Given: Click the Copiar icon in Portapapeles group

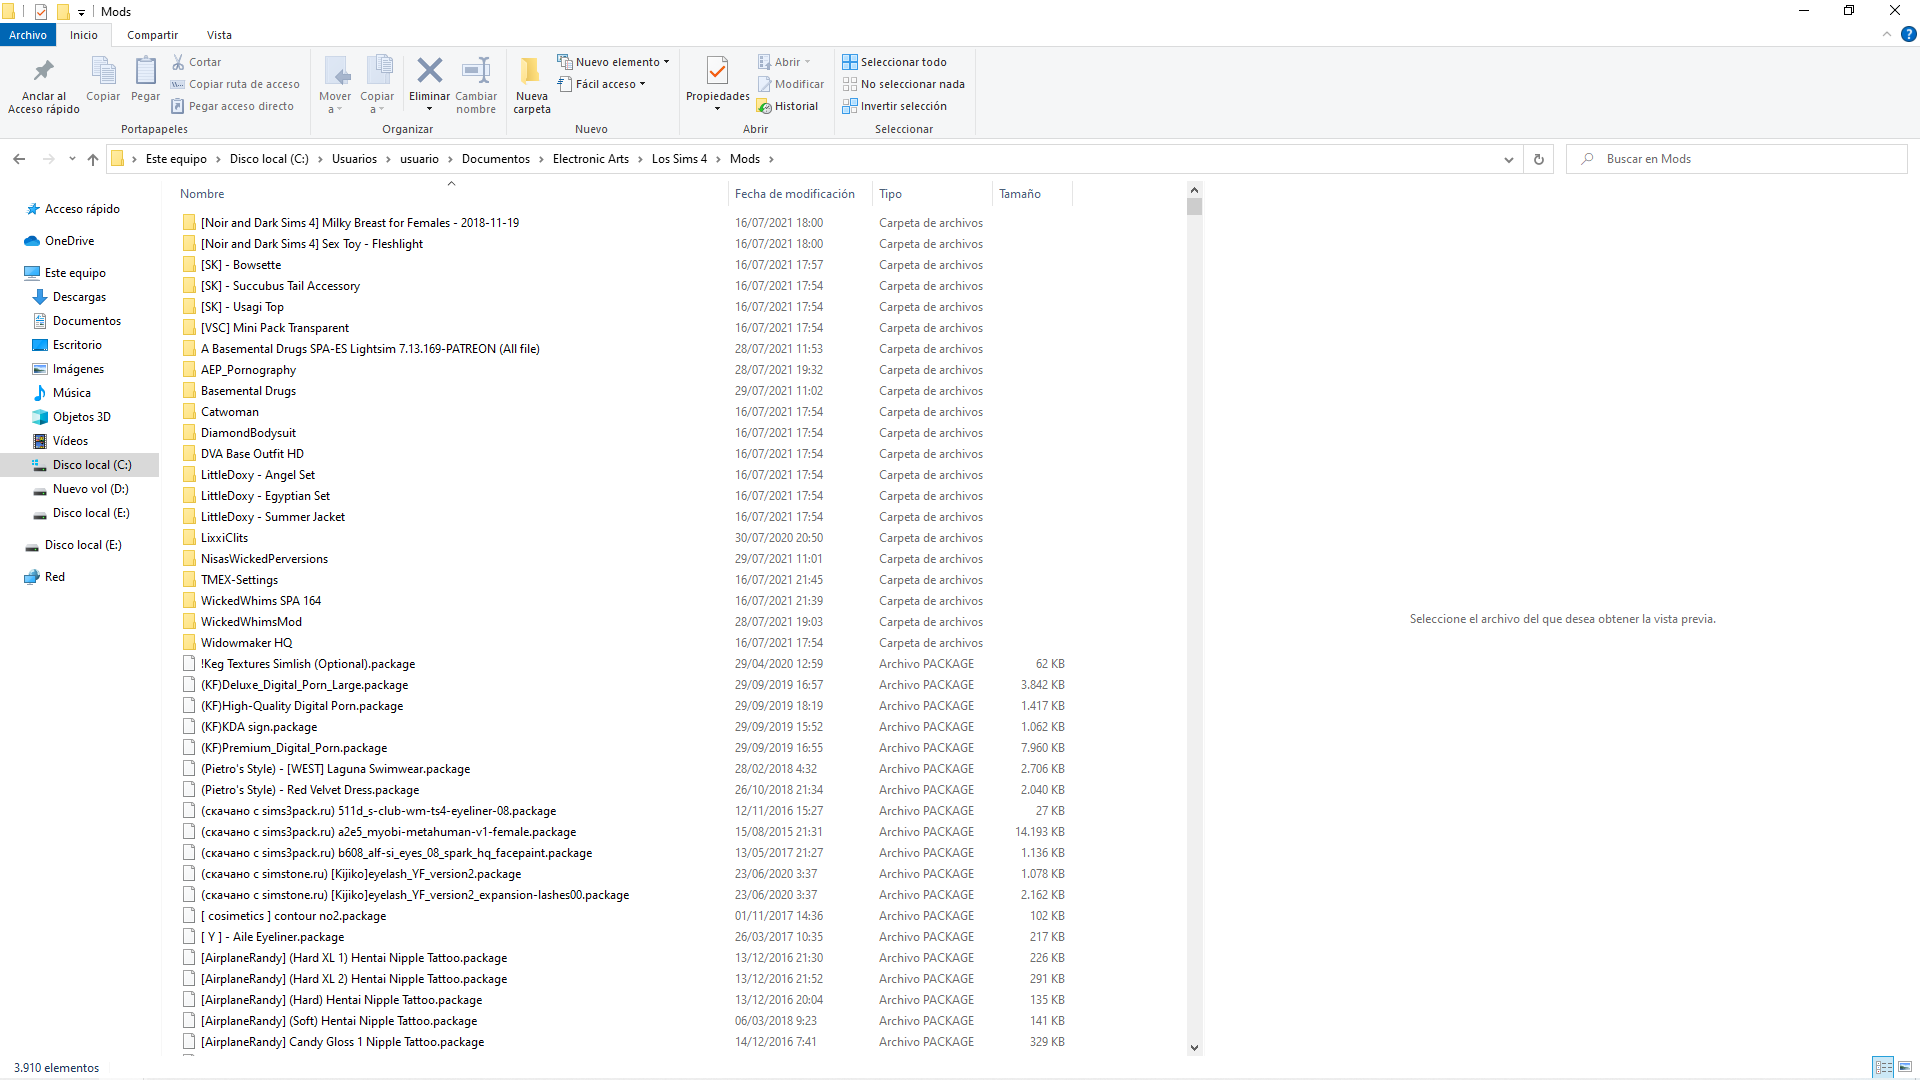Looking at the screenshot, I should [x=103, y=71].
